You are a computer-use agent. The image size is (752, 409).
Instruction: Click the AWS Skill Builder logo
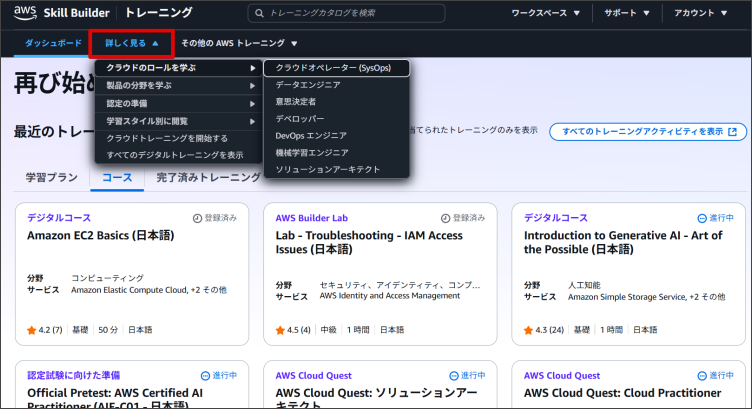click(x=60, y=14)
